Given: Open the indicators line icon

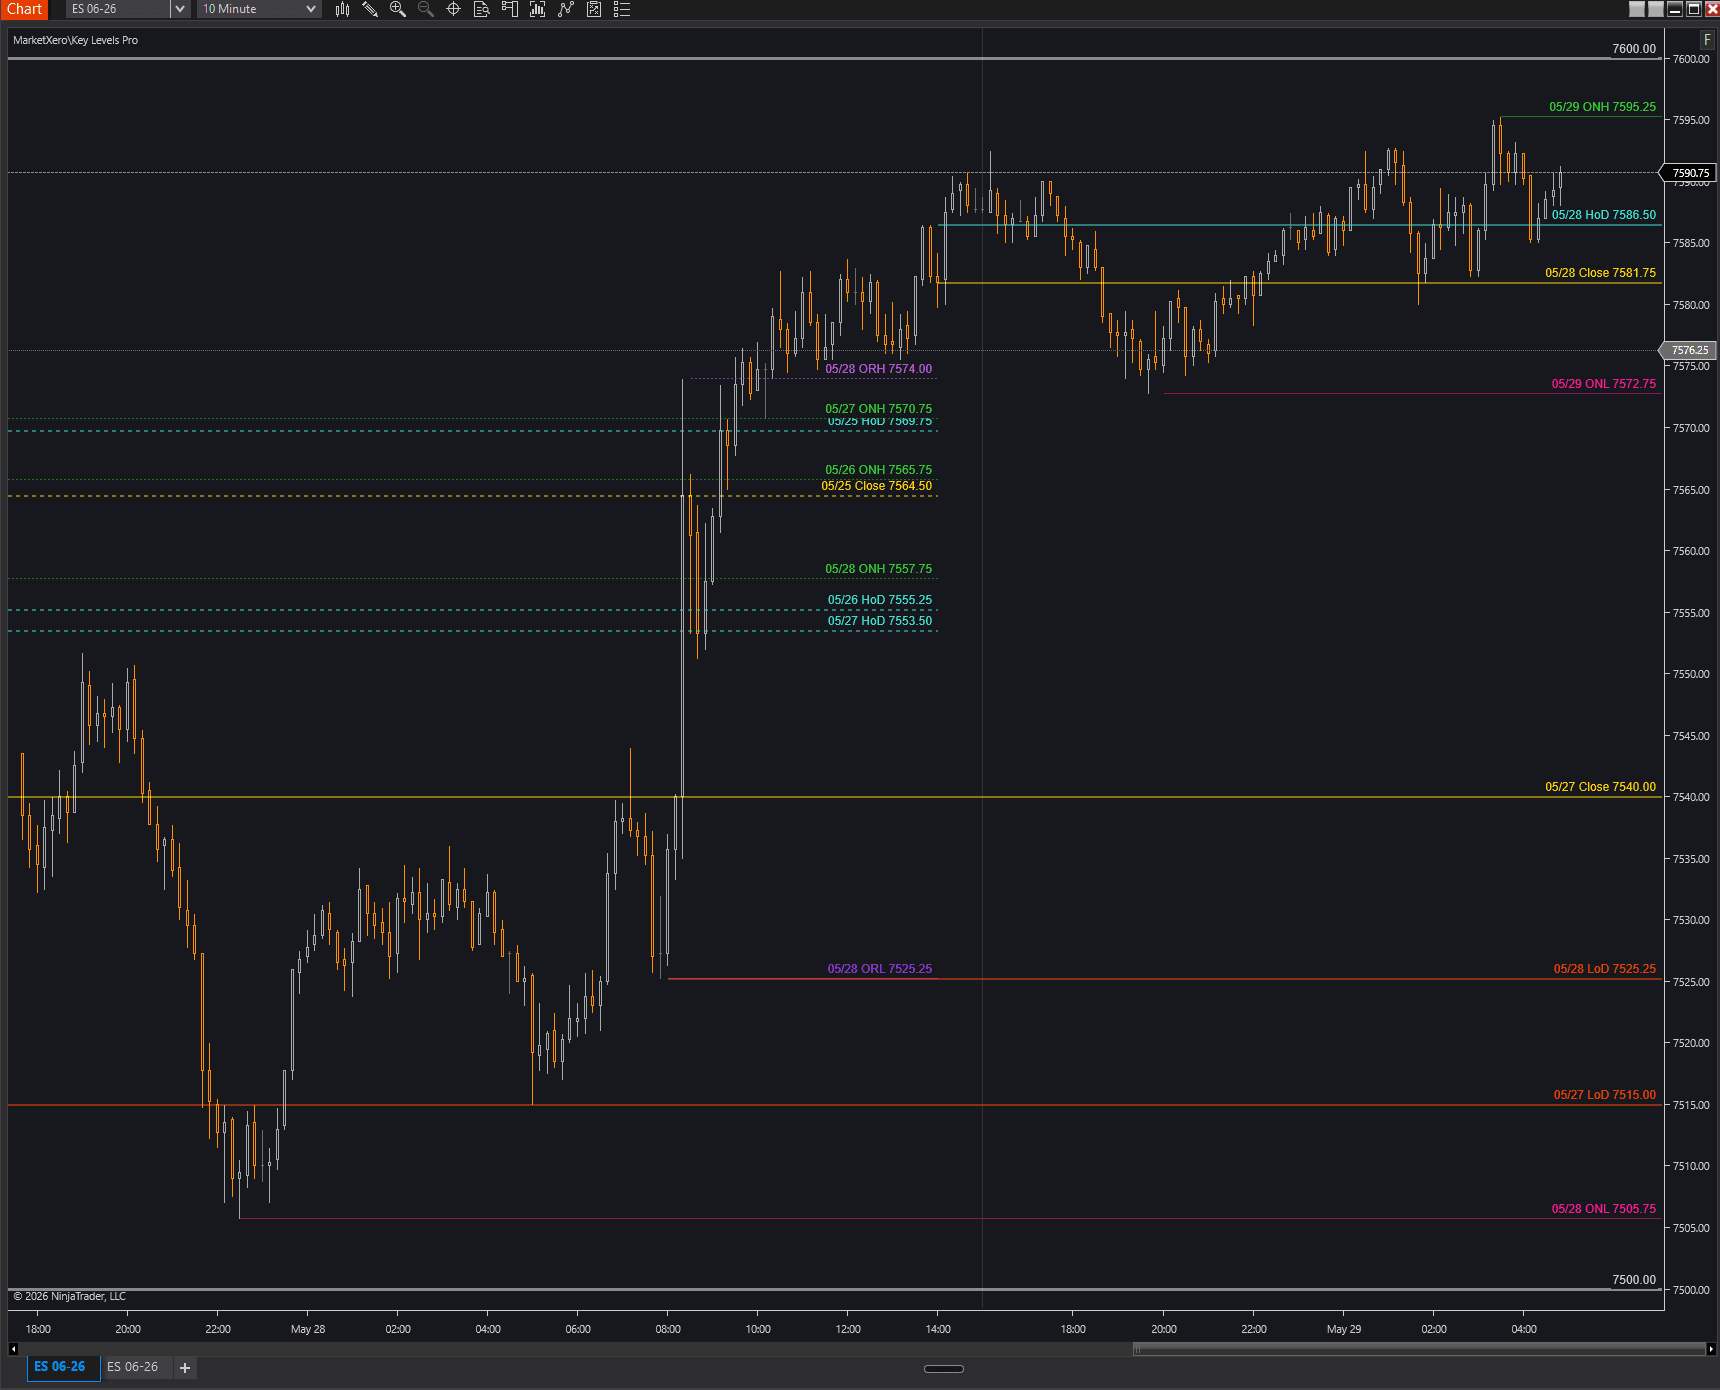Looking at the screenshot, I should coord(566,9).
